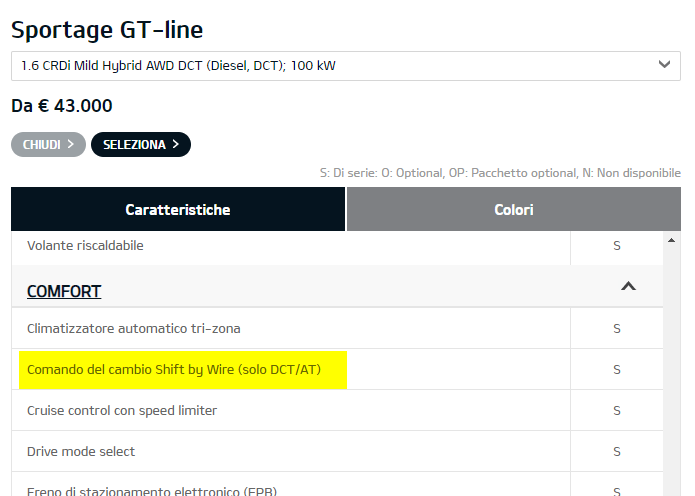Image resolution: width=695 pixels, height=496 pixels.
Task: Click the dropdown chevron arrow icon
Action: [x=664, y=64]
